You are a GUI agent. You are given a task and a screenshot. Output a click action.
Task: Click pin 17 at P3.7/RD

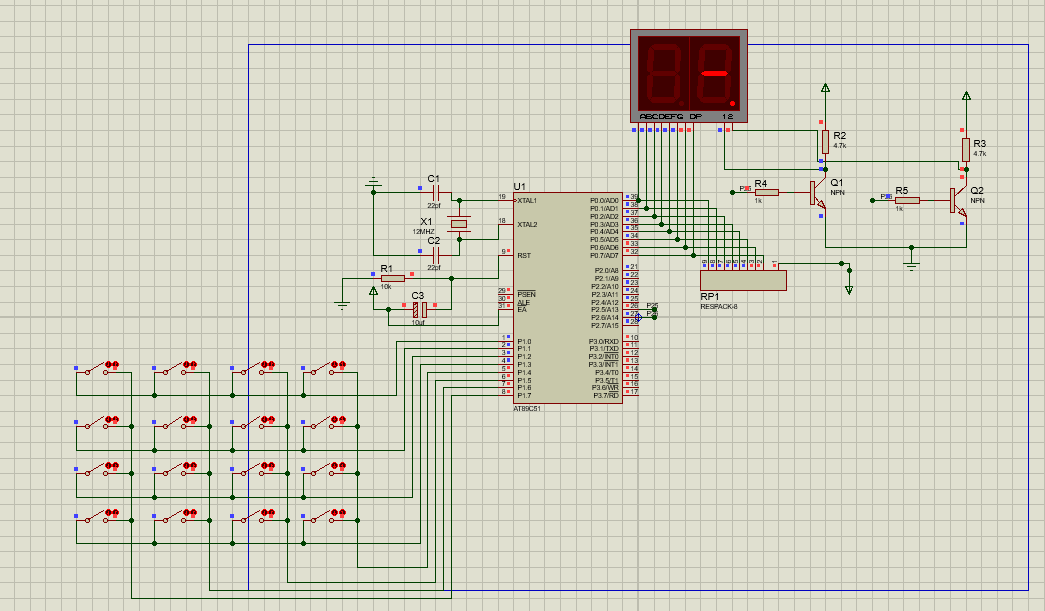click(634, 392)
